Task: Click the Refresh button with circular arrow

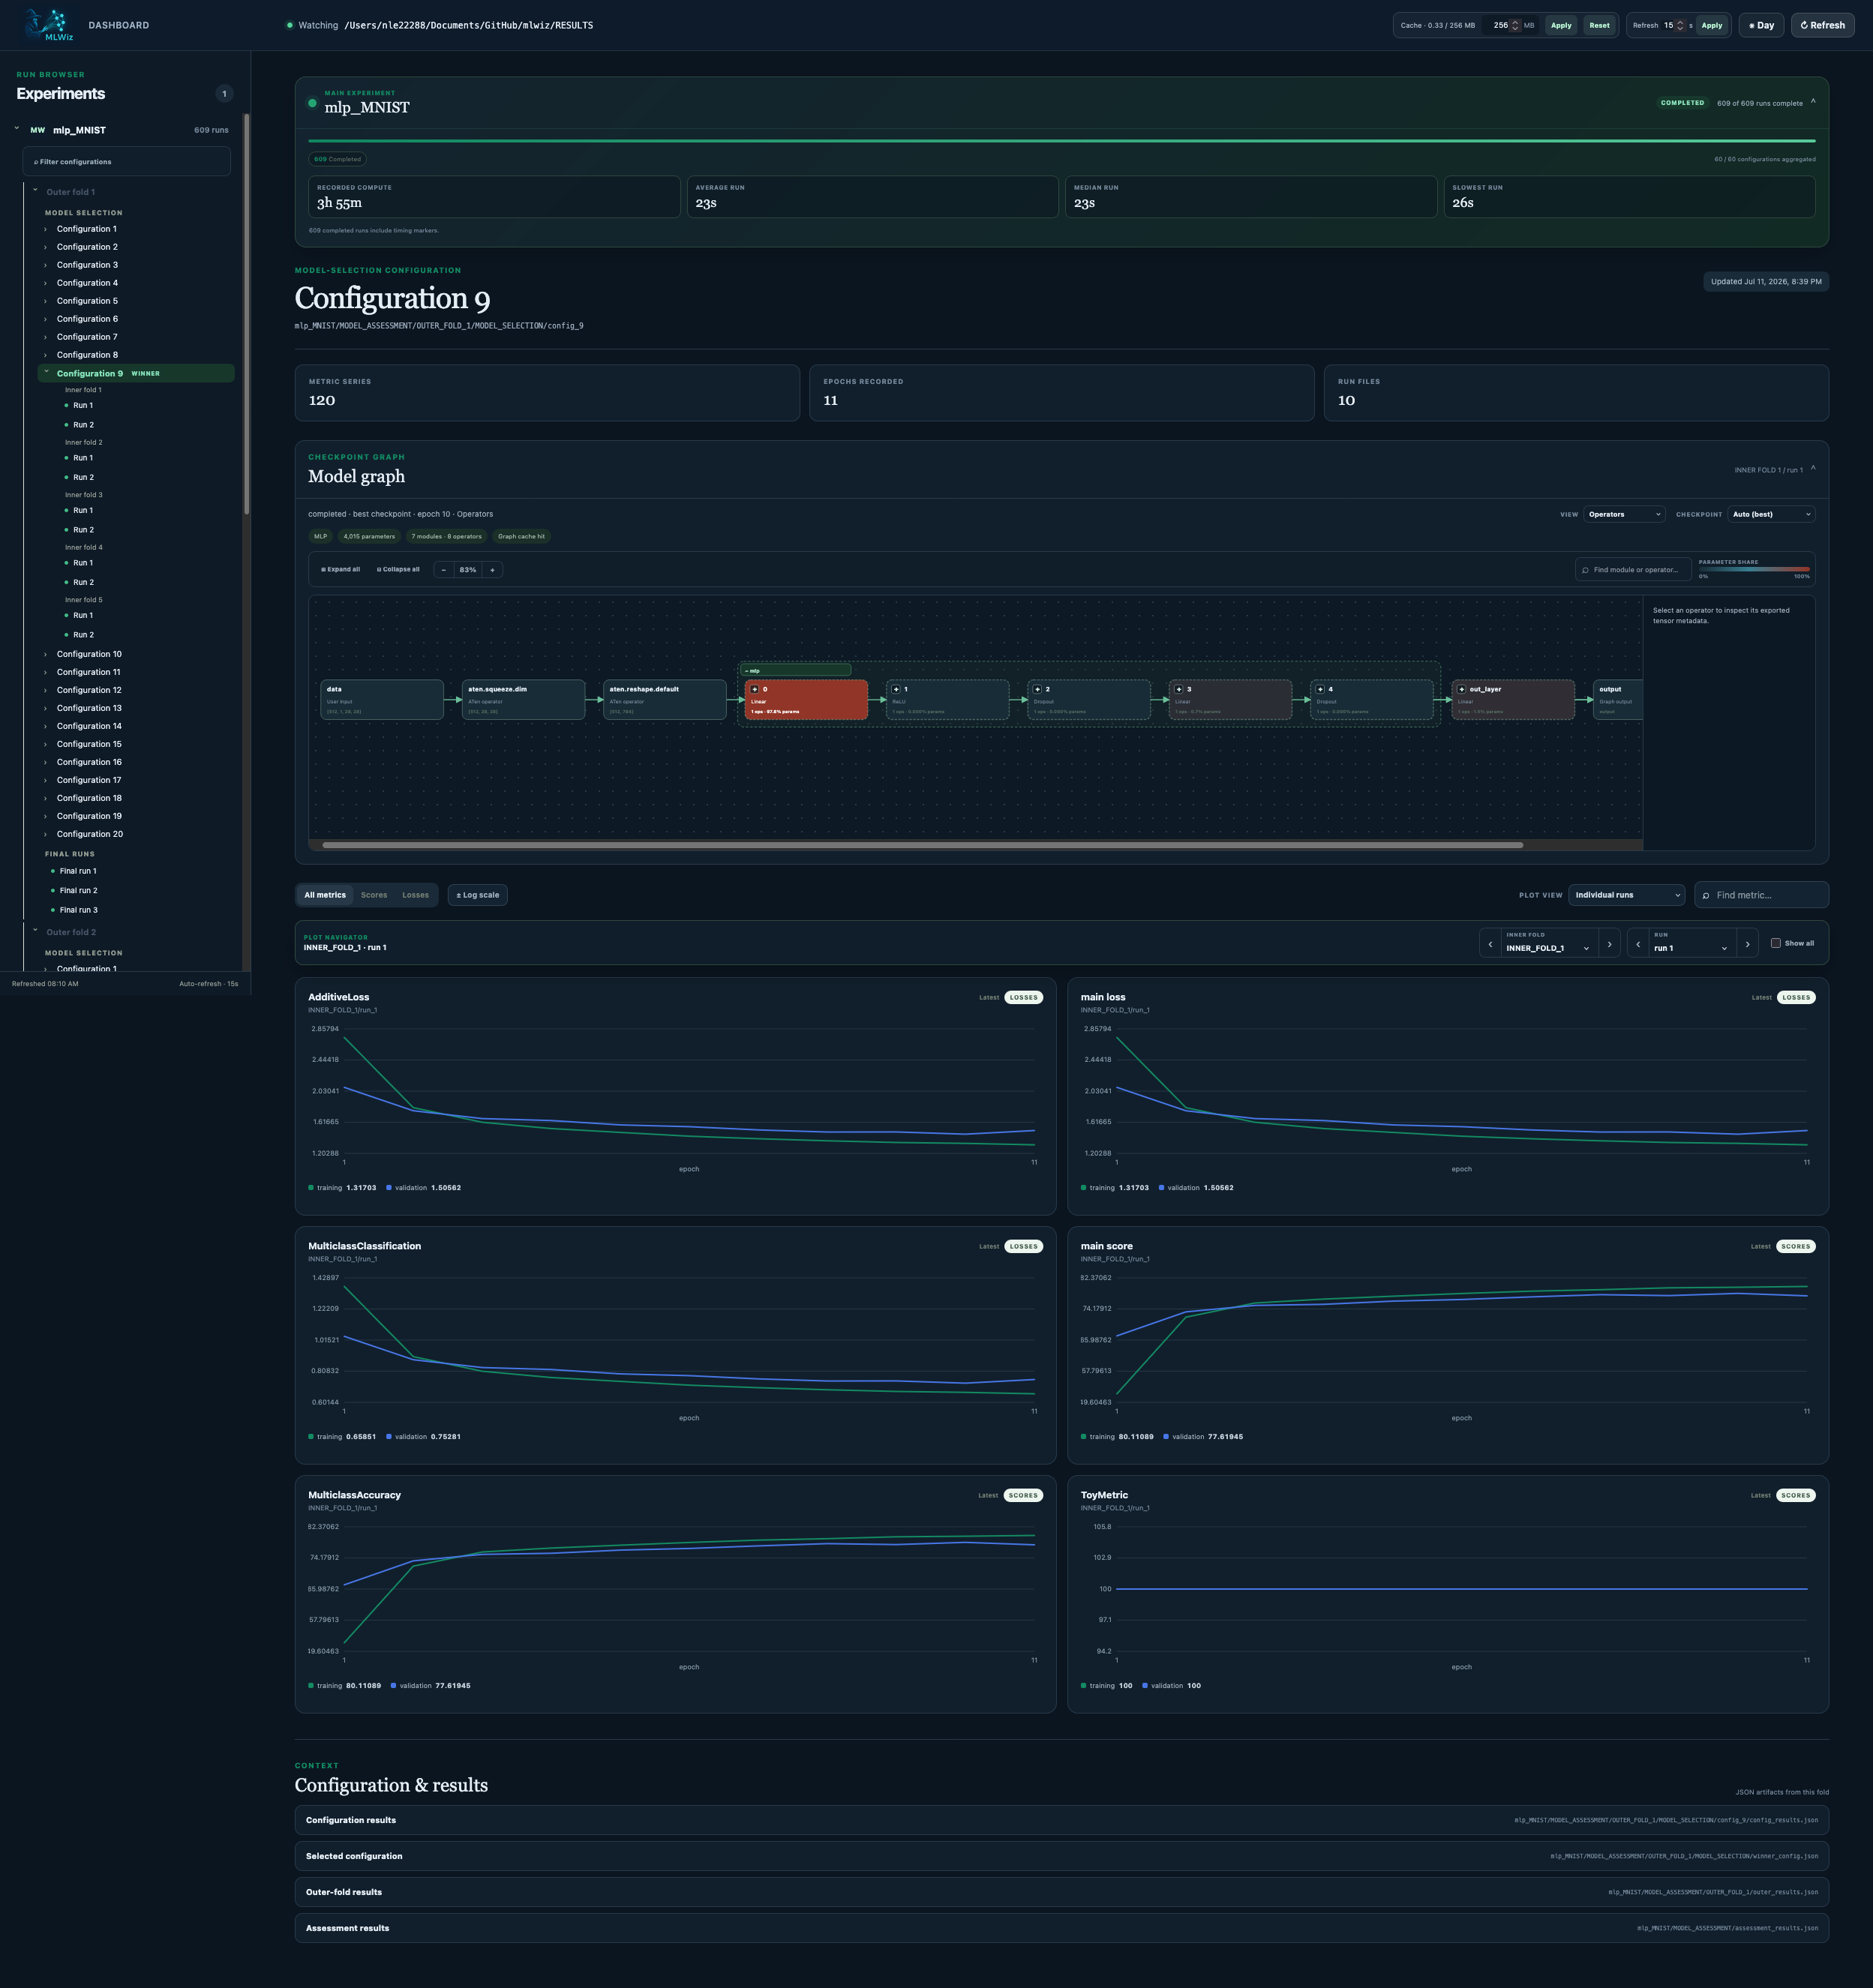Action: point(1822,25)
